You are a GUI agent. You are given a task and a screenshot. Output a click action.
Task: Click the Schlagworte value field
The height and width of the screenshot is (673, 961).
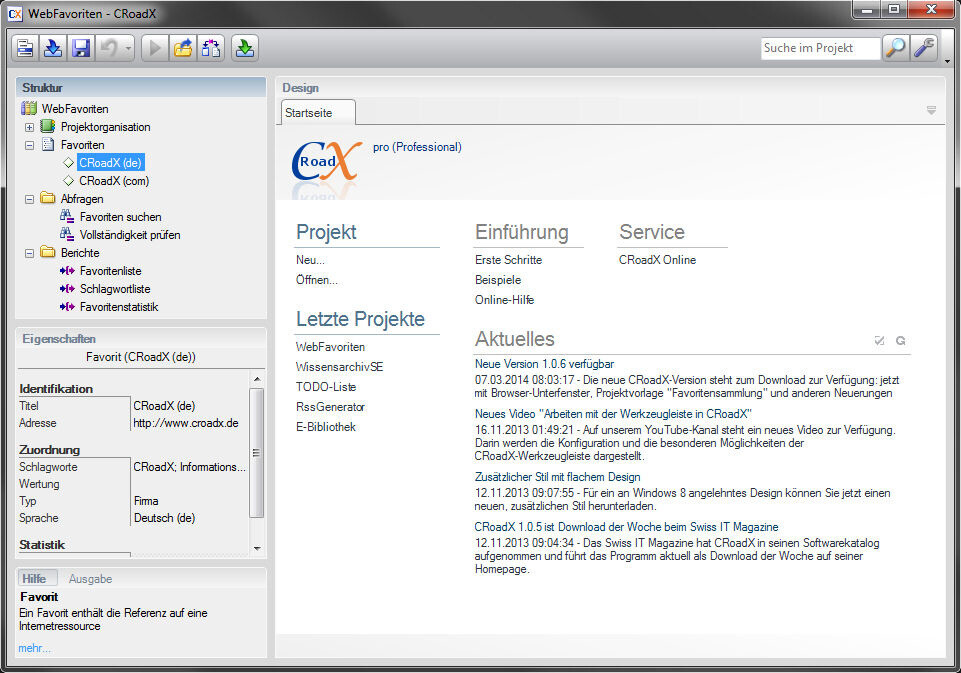[x=189, y=467]
